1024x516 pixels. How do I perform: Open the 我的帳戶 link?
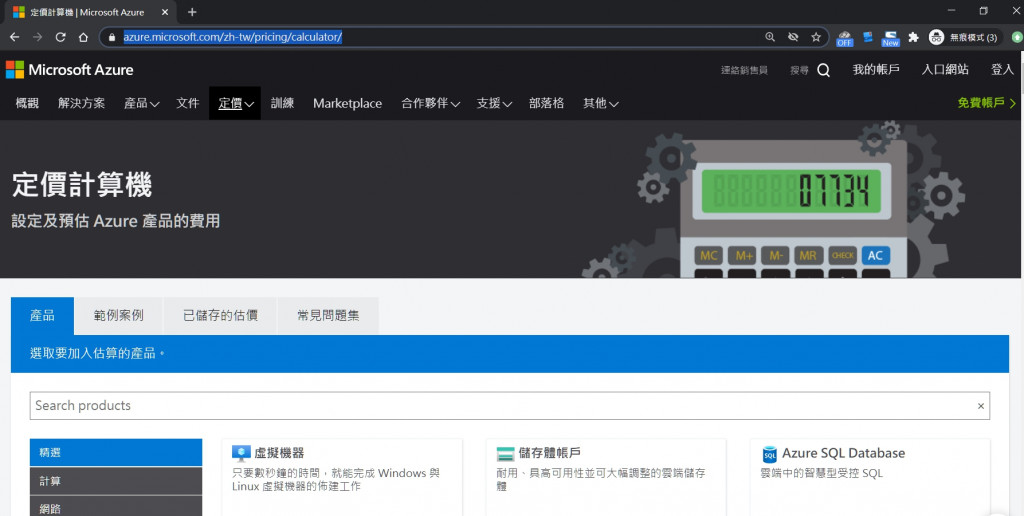click(x=876, y=69)
